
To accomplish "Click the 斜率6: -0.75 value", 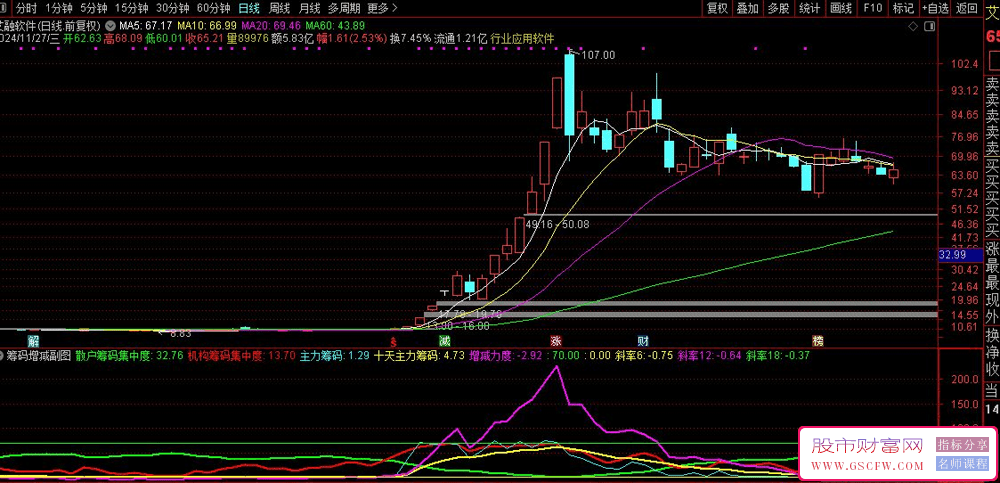I will tap(645, 356).
